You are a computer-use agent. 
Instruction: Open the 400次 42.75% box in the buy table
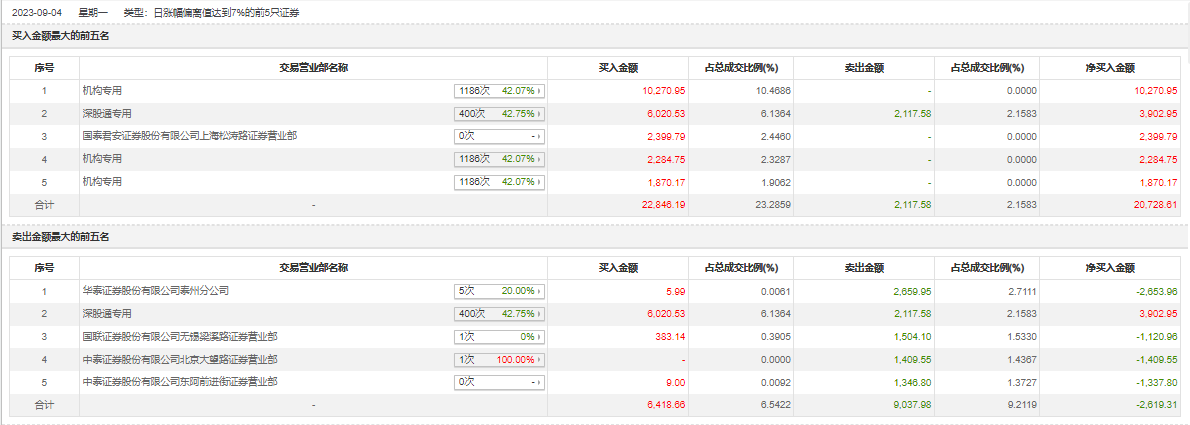tap(500, 113)
